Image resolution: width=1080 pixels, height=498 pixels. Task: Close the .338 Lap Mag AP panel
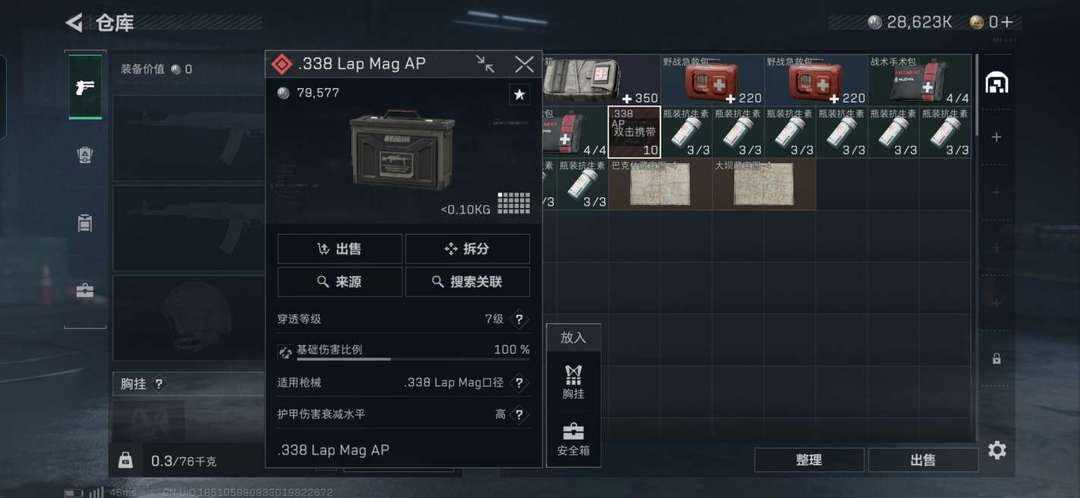(x=524, y=64)
